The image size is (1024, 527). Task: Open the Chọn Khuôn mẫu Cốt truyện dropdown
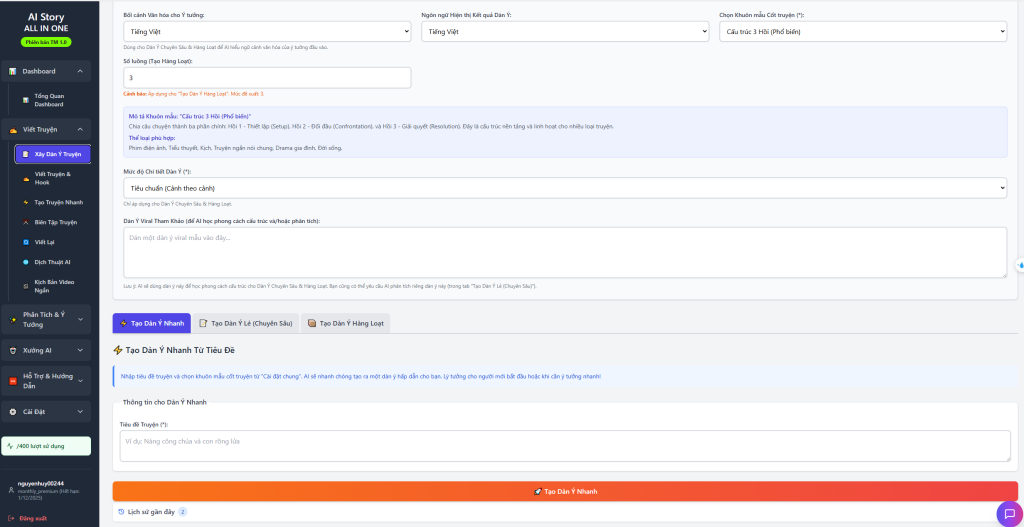(862, 32)
